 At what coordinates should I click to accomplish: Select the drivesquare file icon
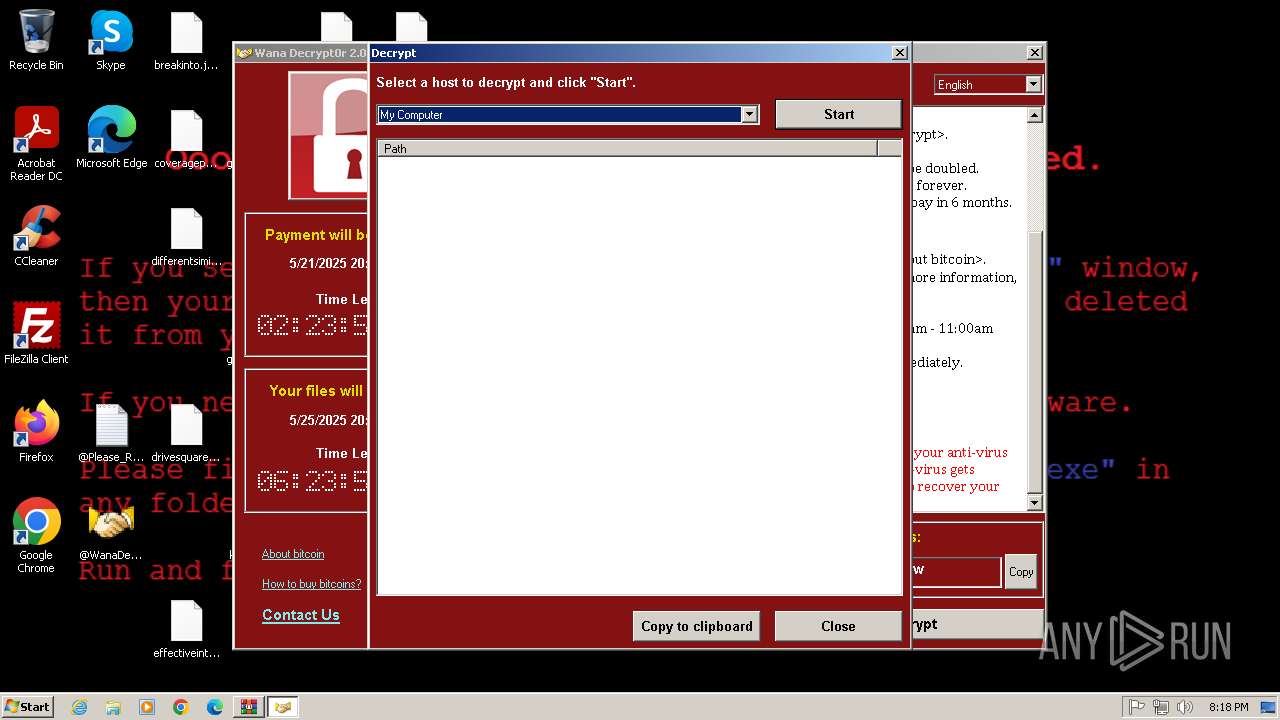tap(186, 432)
